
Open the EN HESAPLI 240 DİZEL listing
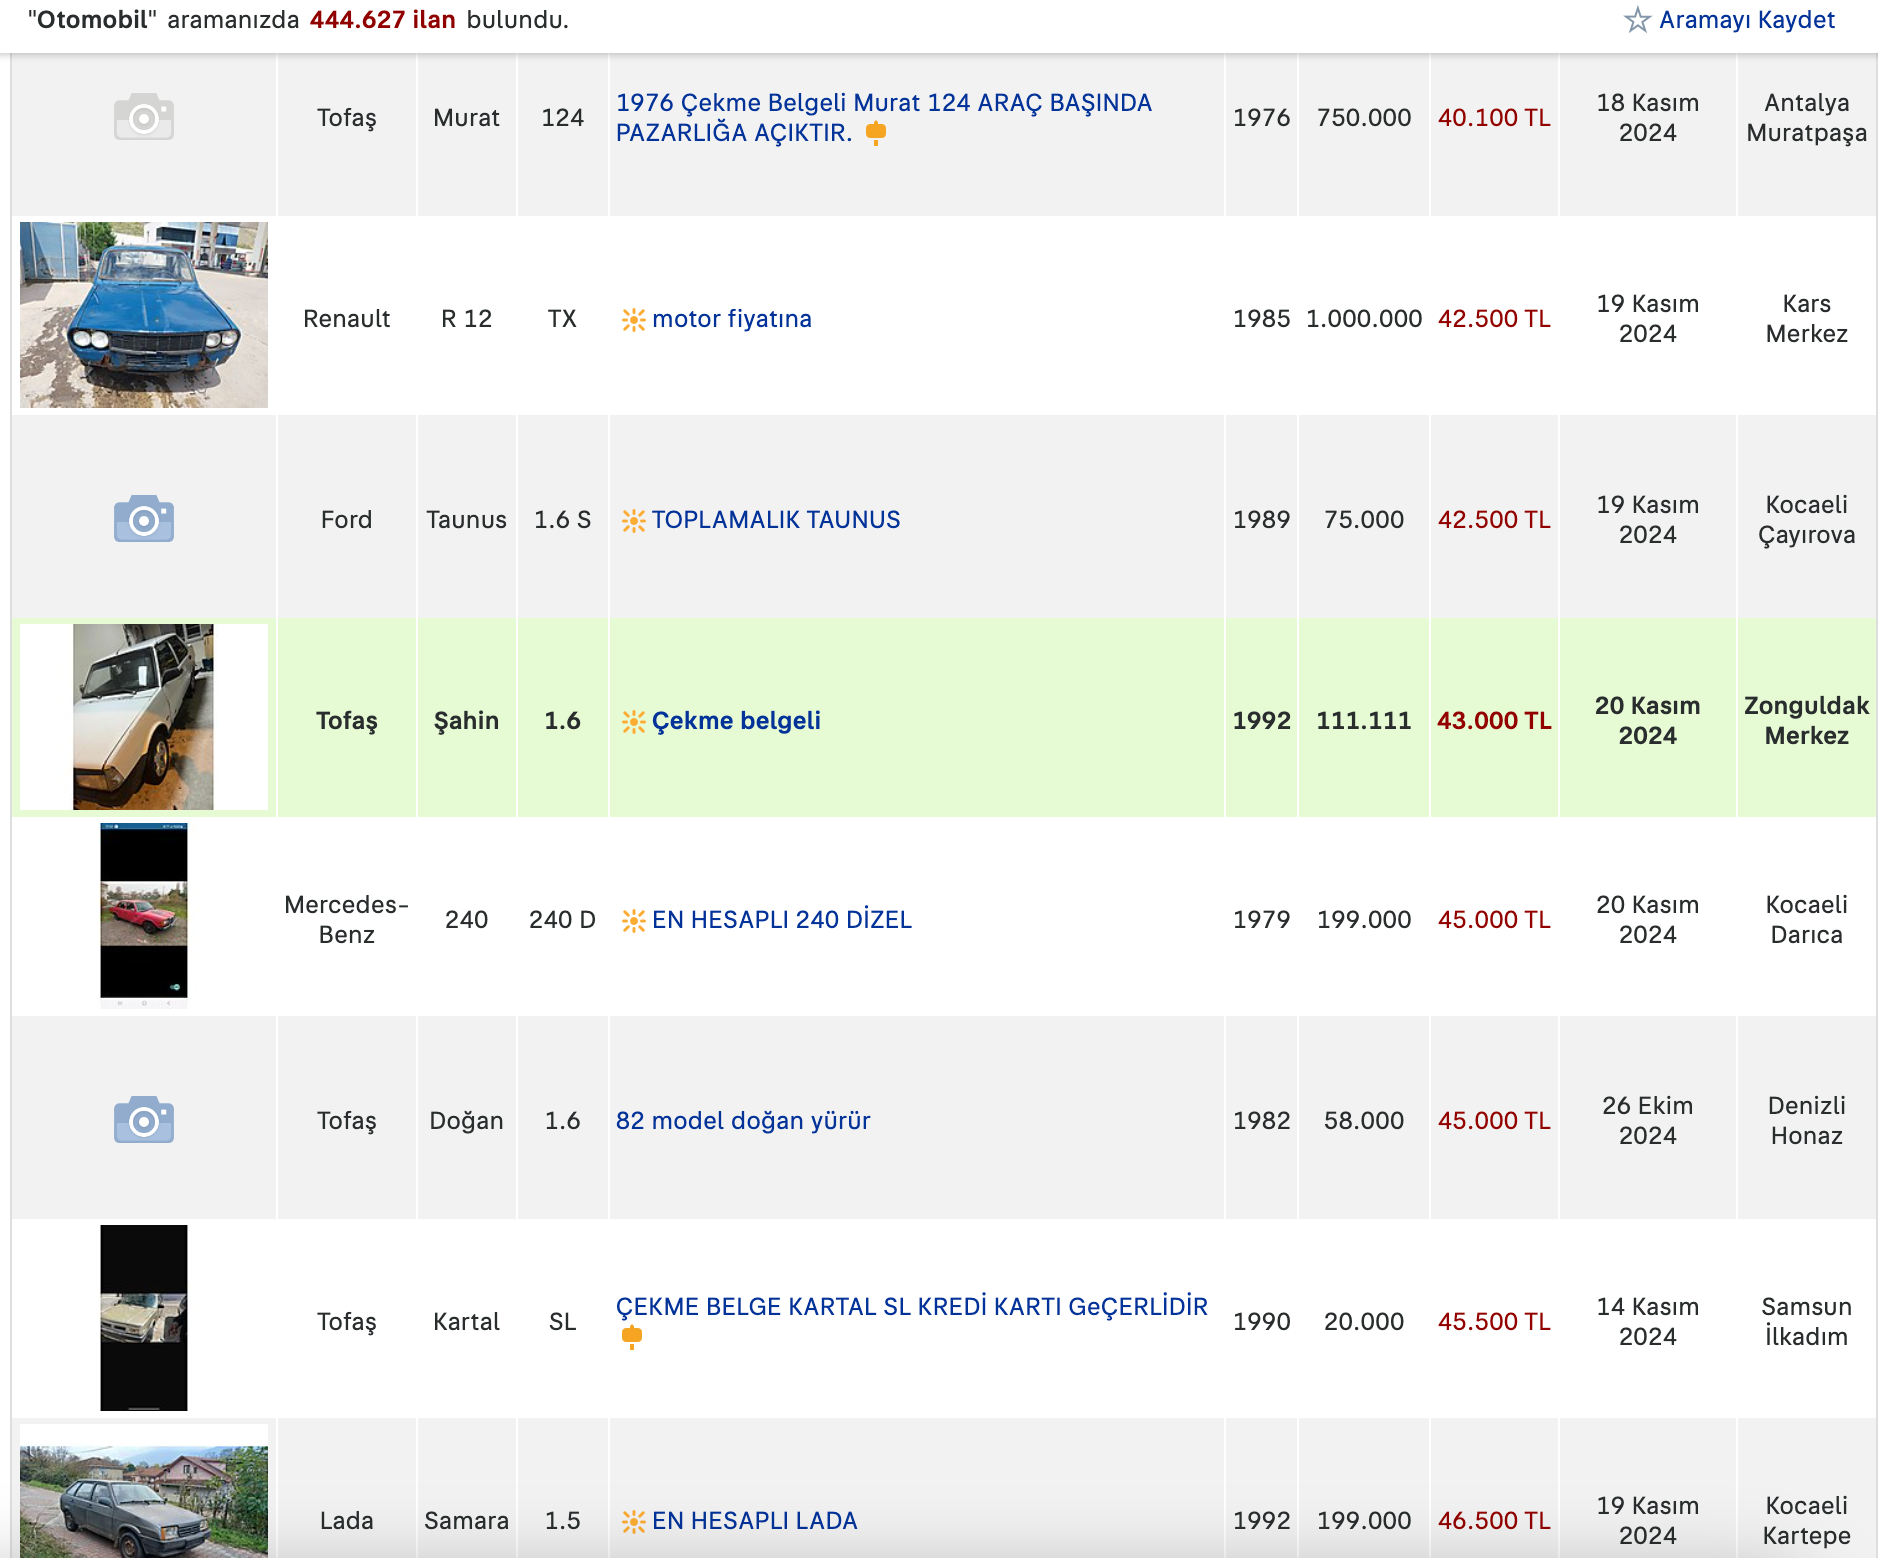pos(782,920)
